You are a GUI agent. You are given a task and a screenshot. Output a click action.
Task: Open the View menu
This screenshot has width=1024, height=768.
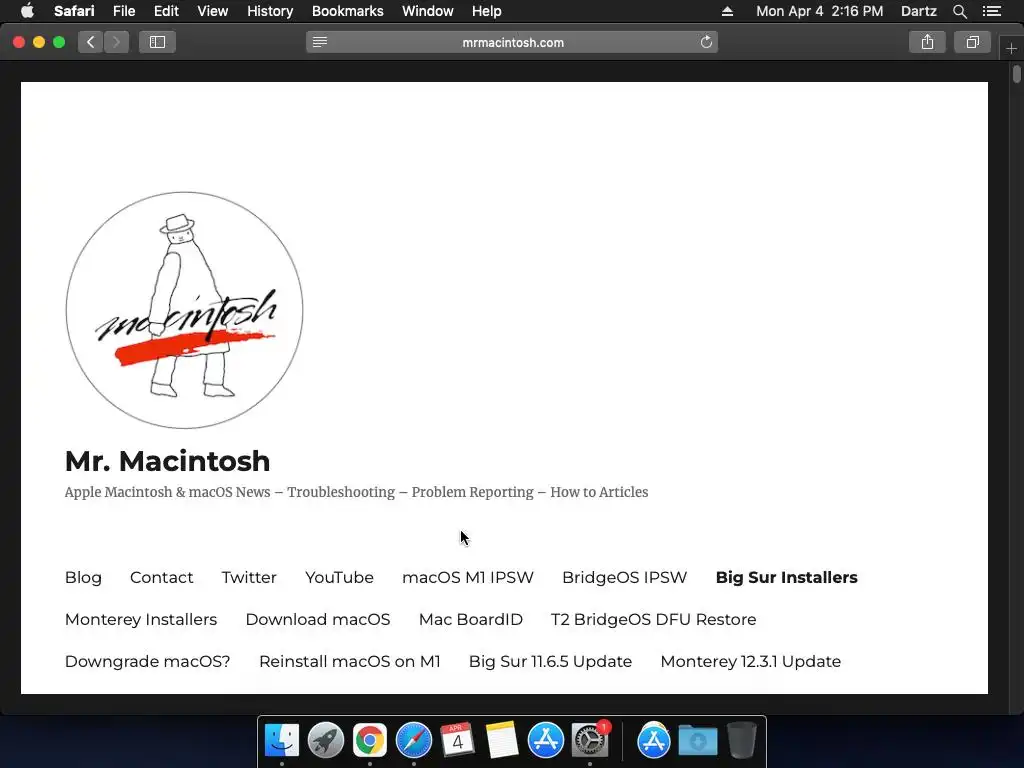[x=212, y=11]
